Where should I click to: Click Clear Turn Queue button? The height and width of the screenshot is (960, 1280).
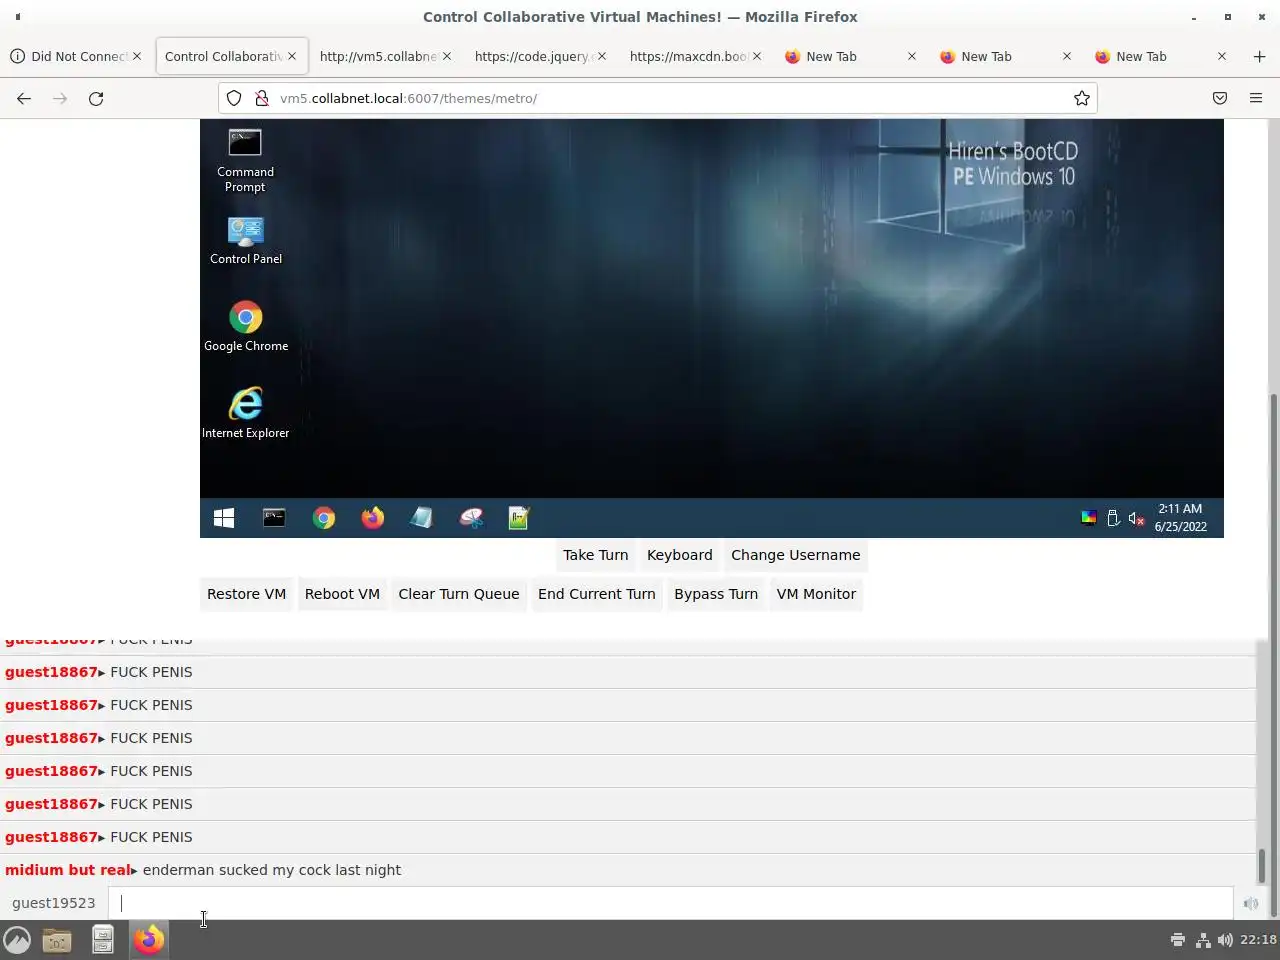pos(459,594)
